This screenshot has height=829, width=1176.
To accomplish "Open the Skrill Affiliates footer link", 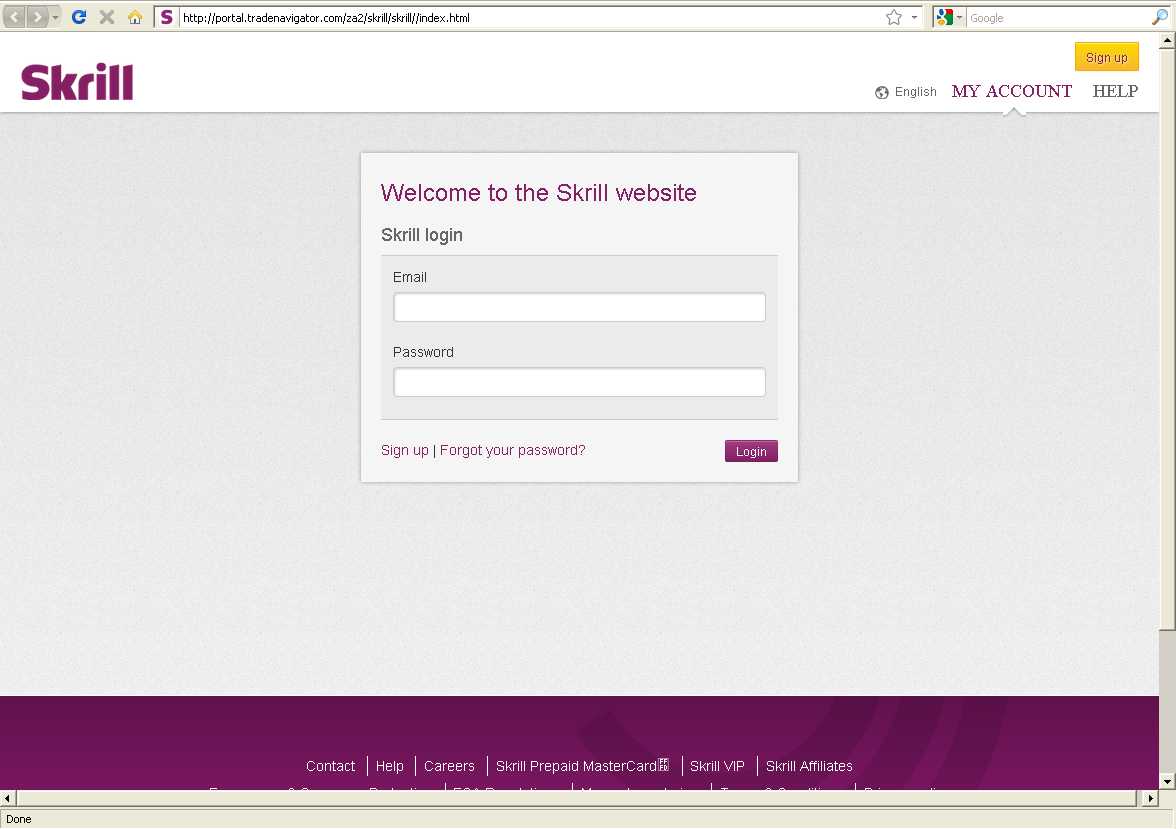I will [x=808, y=766].
